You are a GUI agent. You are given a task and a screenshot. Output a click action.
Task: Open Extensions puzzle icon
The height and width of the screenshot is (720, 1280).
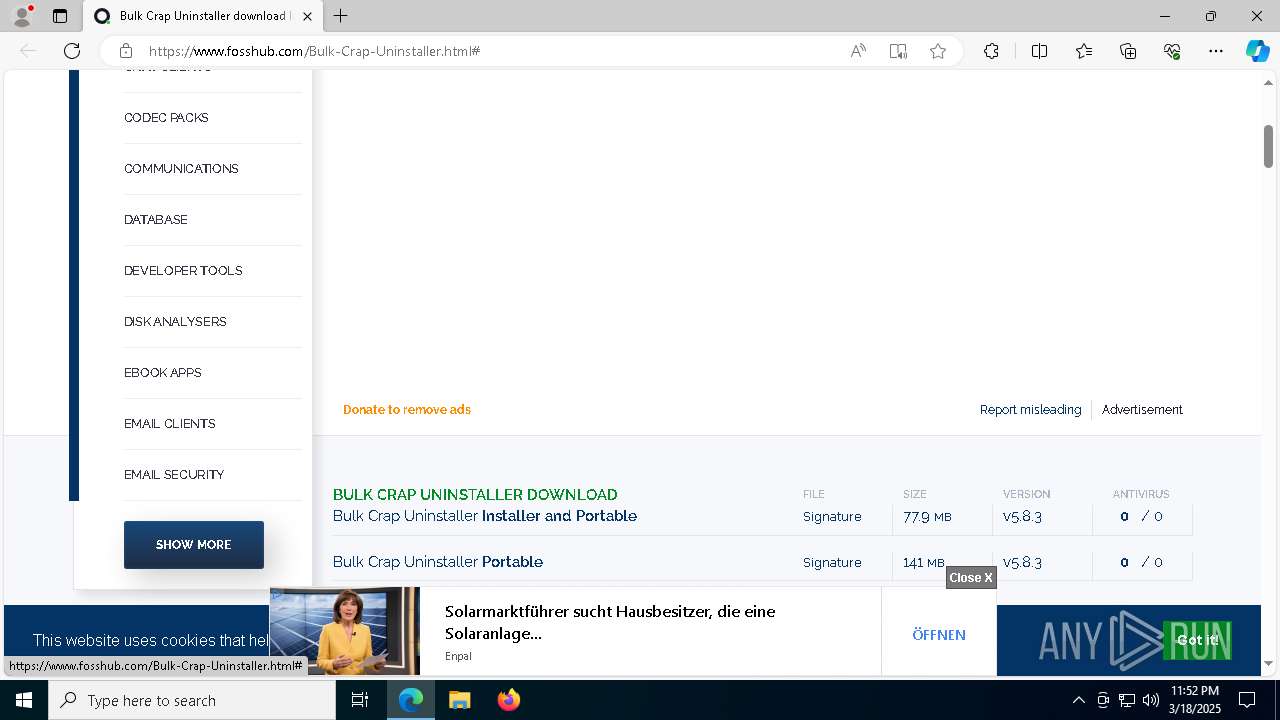(x=991, y=51)
